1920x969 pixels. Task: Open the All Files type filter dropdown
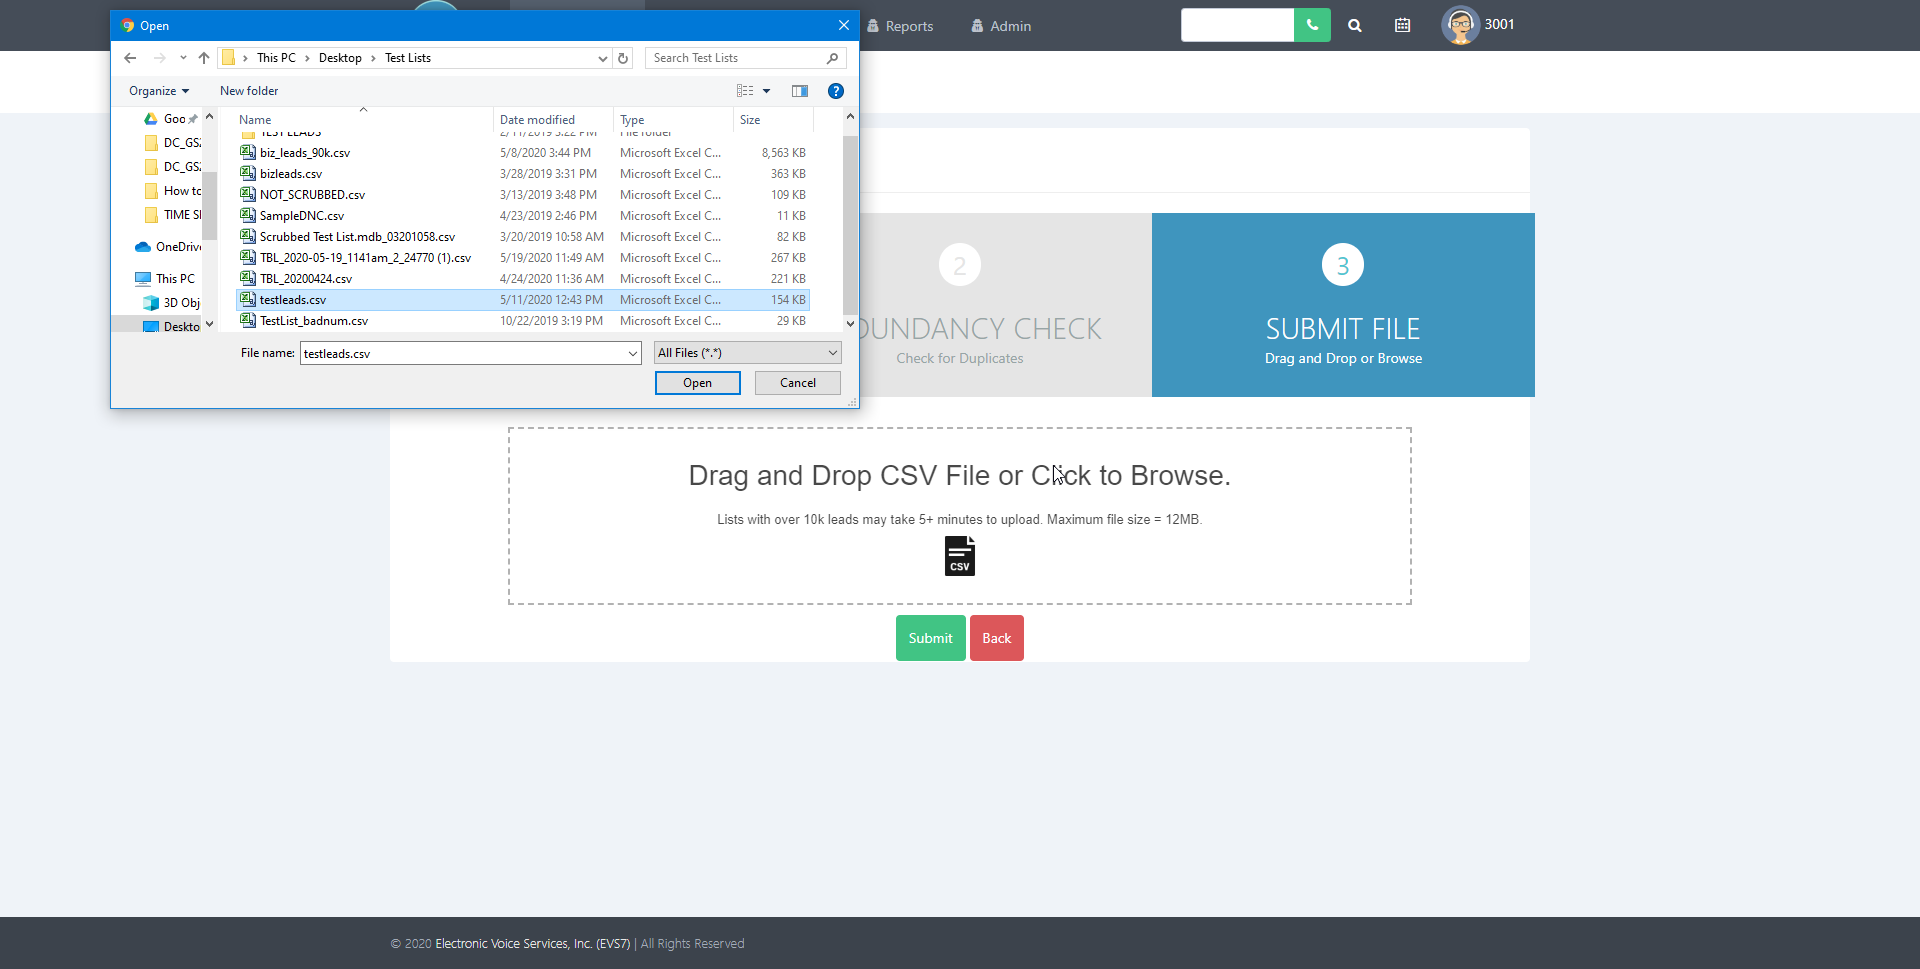[747, 353]
